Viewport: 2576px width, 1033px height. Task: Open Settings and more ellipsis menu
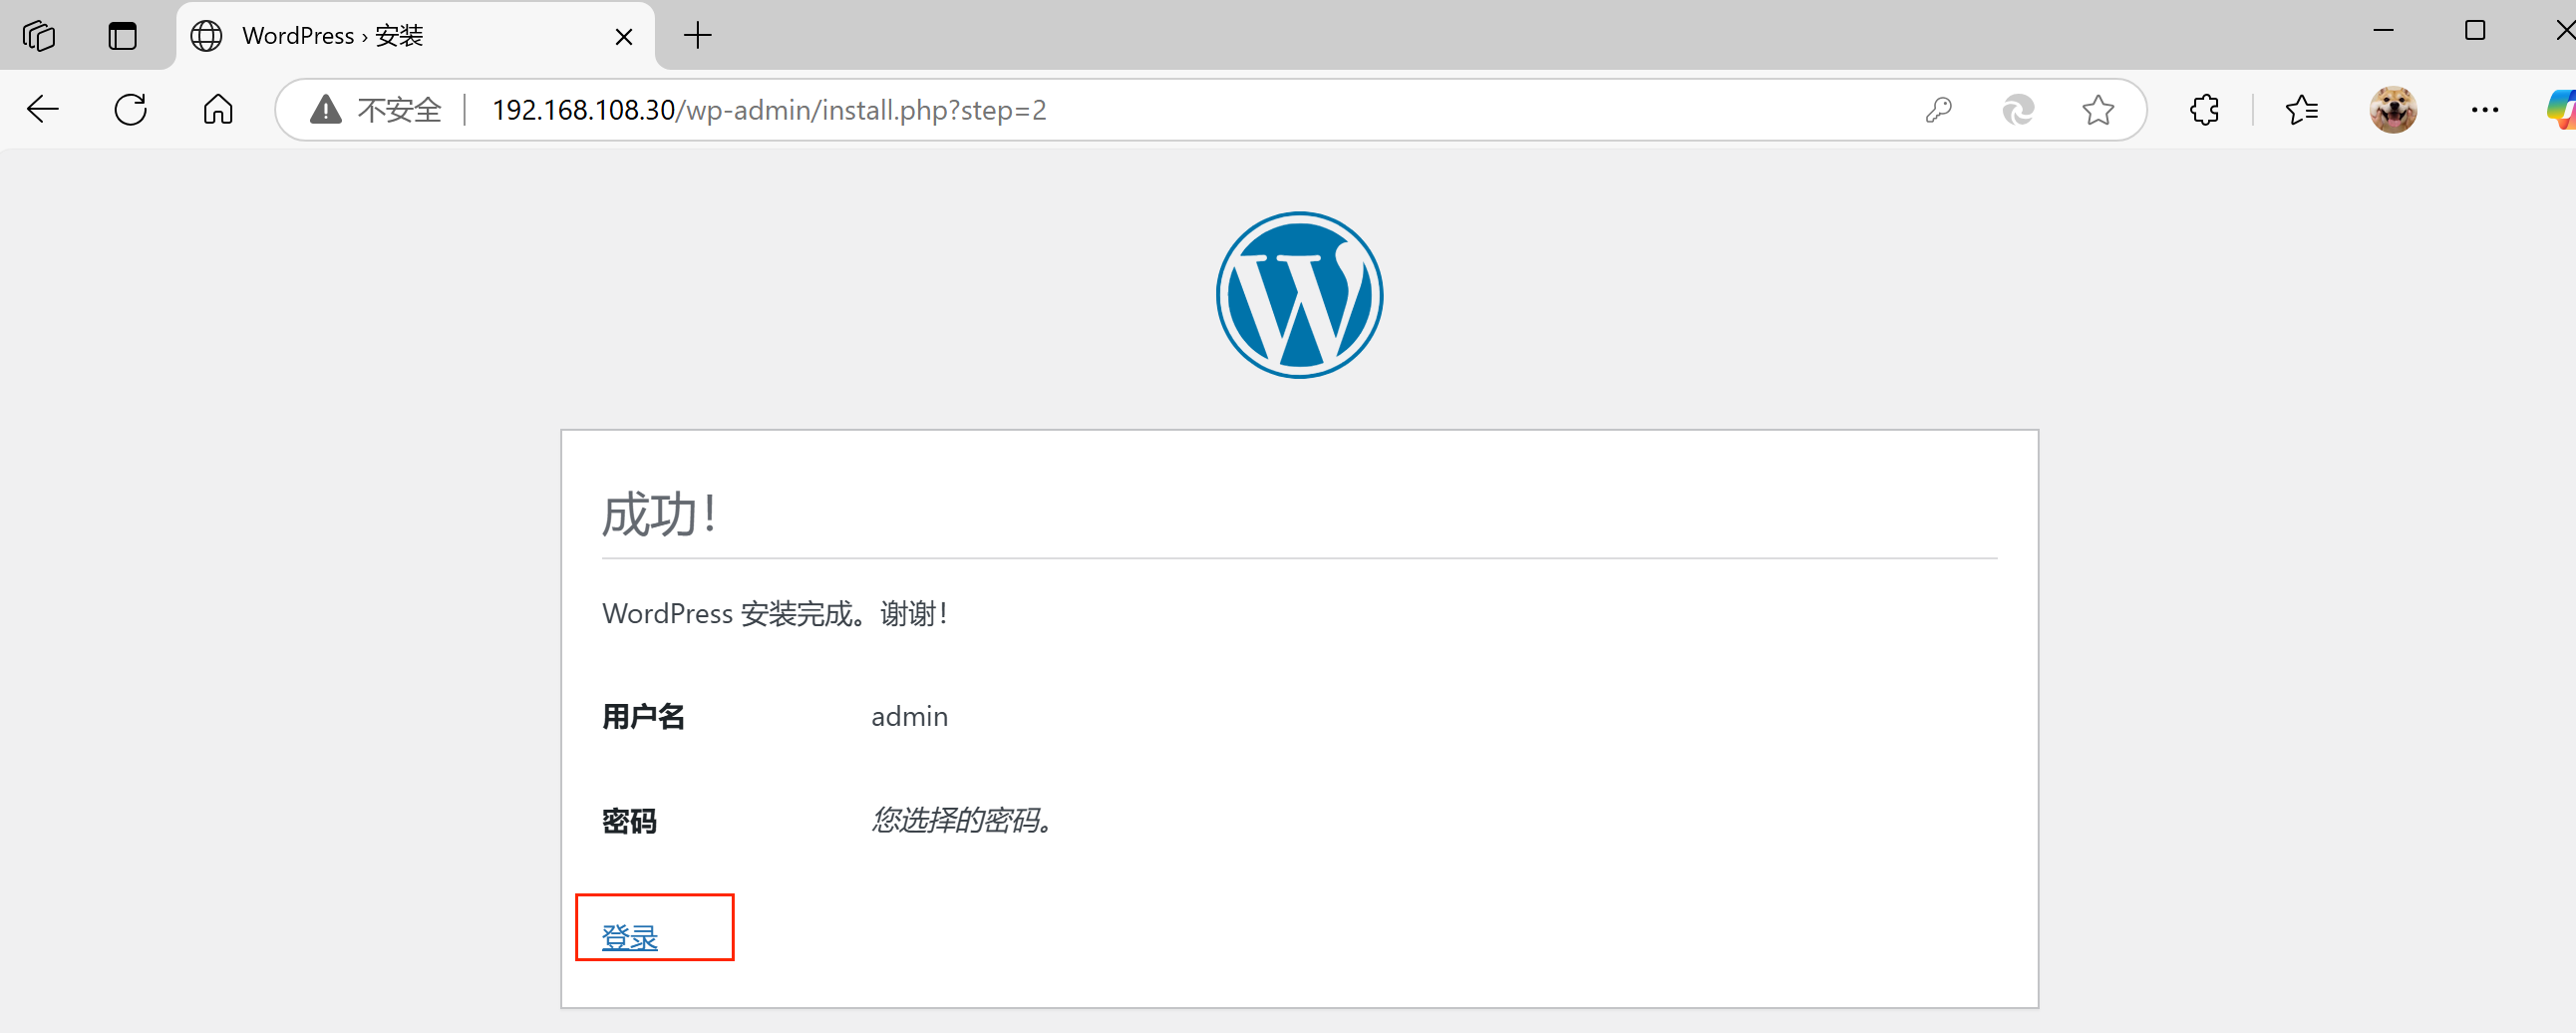coord(2485,110)
